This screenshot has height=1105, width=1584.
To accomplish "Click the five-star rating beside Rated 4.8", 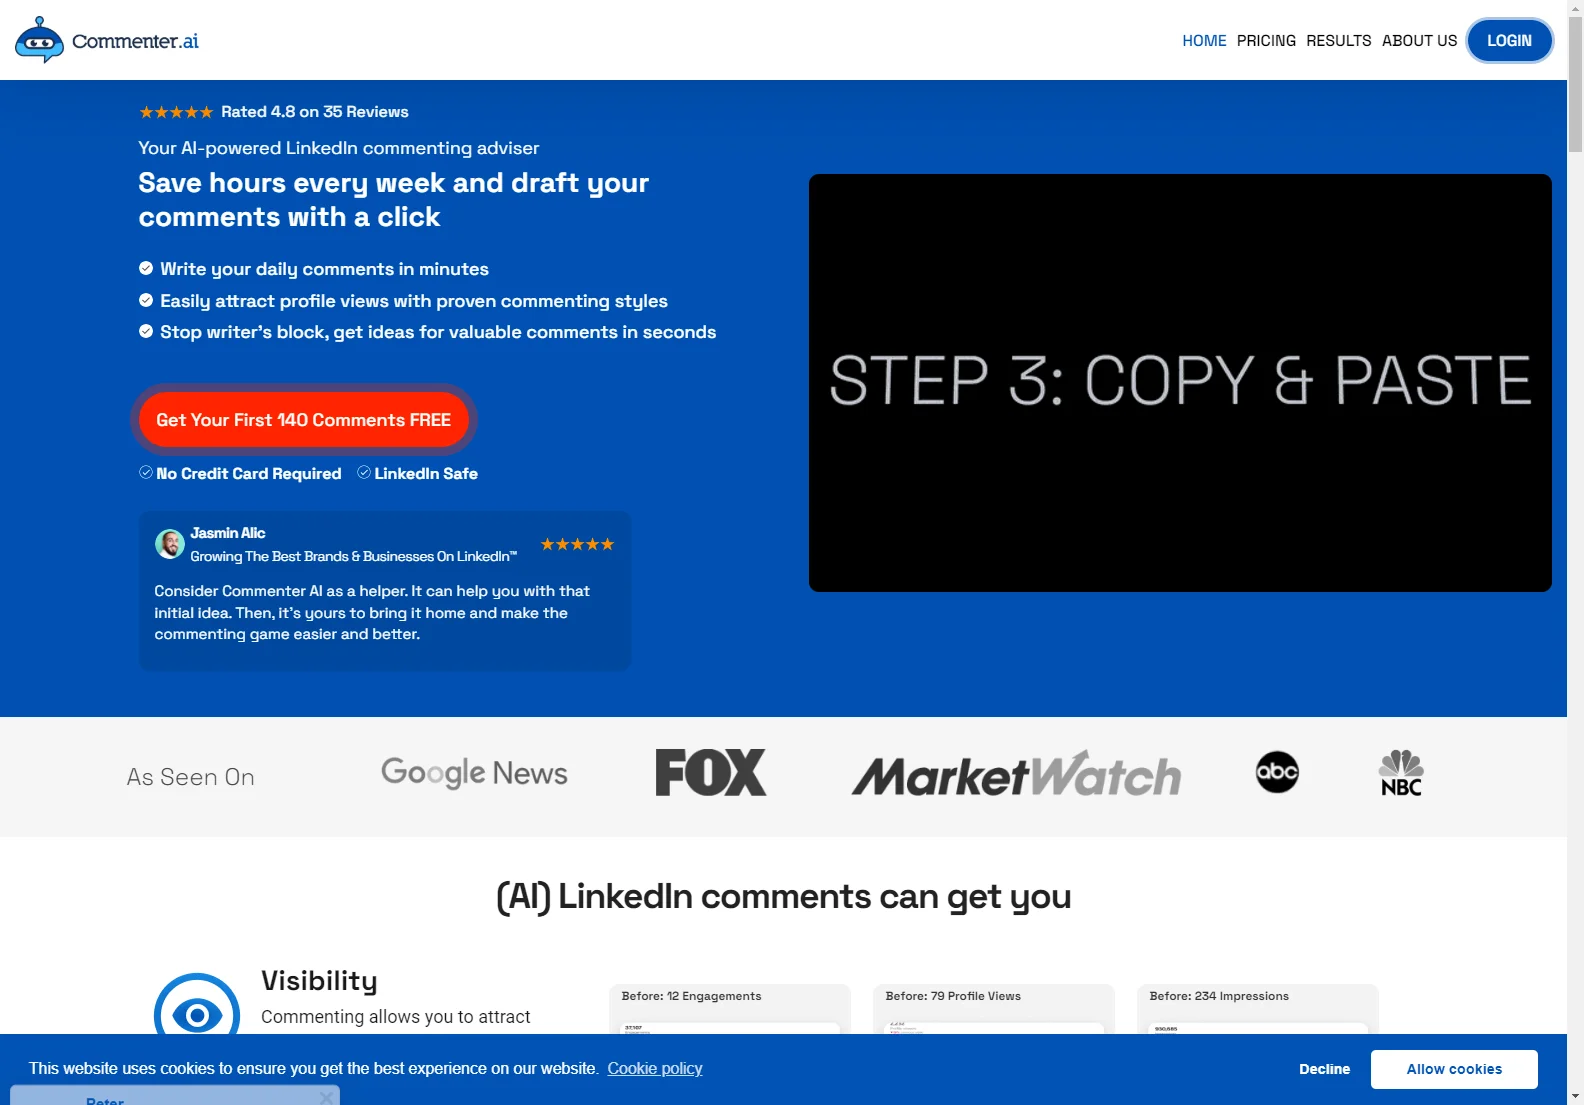I will click(176, 112).
